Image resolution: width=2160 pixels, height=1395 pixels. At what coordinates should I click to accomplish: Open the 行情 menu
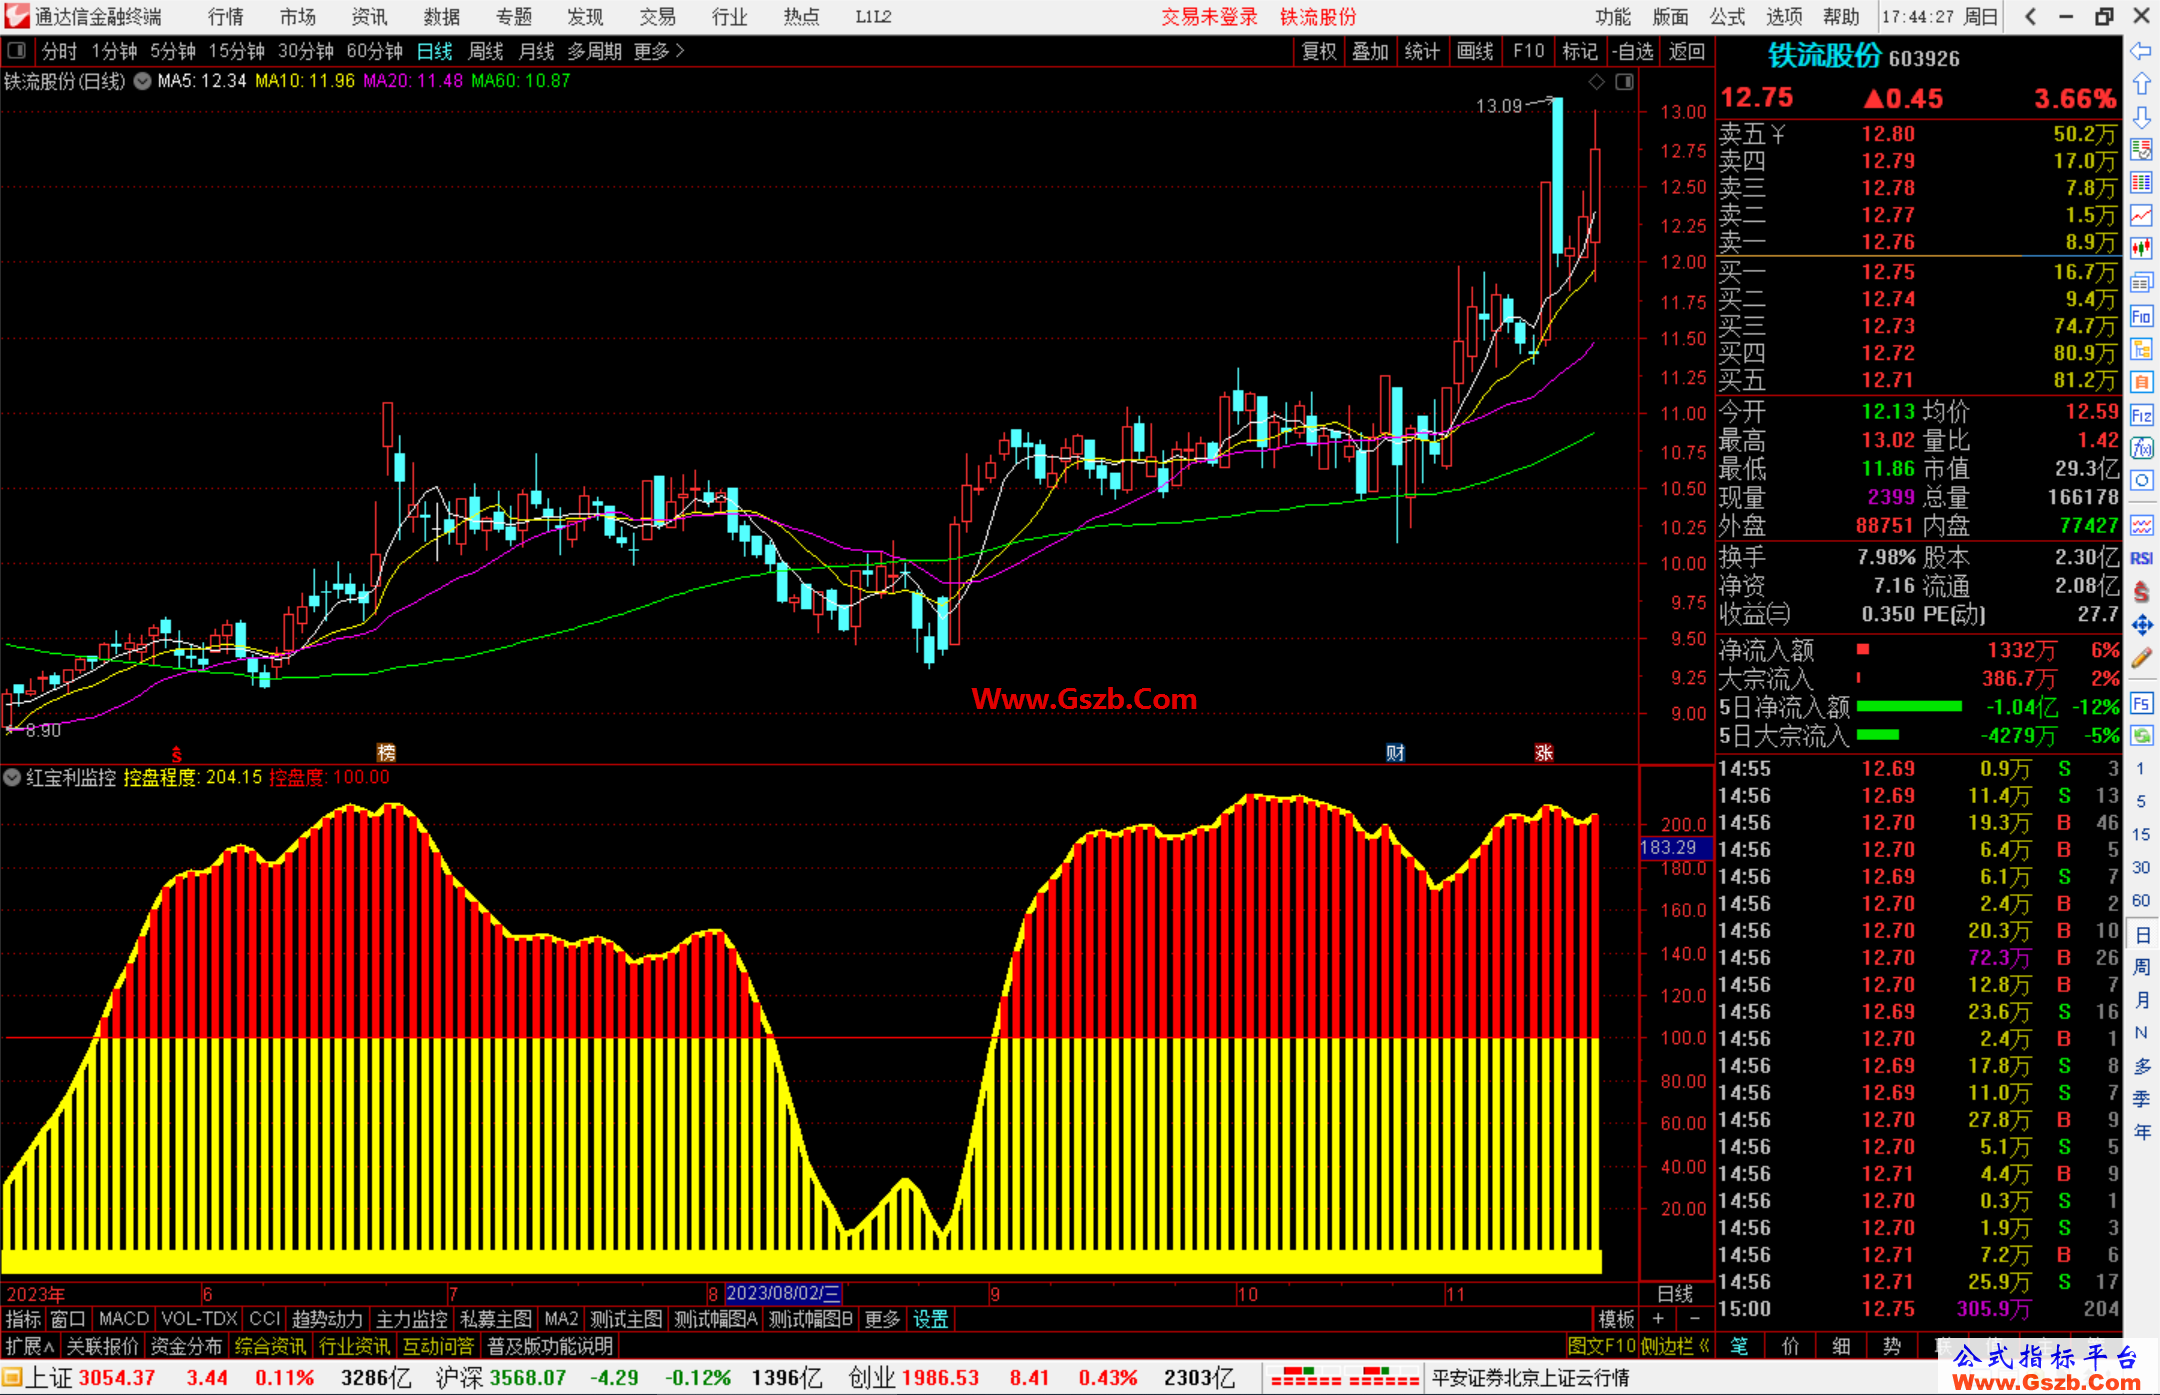[x=226, y=16]
